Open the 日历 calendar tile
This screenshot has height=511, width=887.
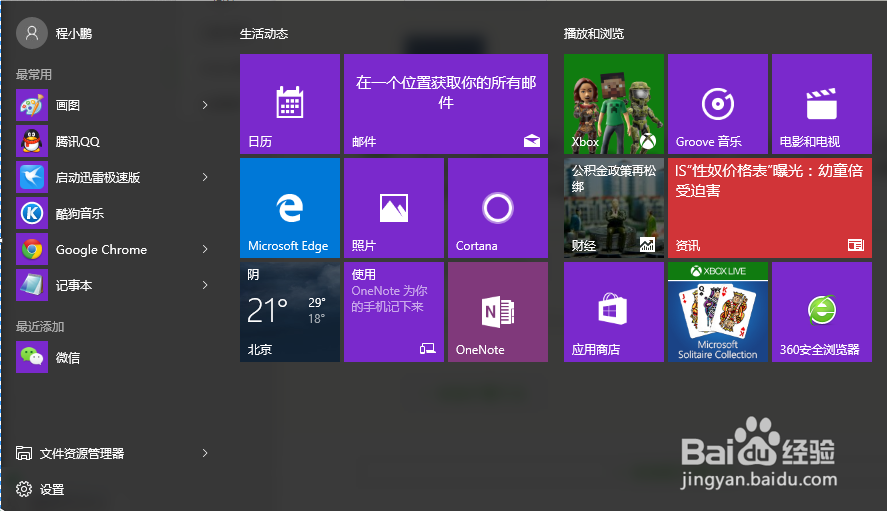(290, 104)
